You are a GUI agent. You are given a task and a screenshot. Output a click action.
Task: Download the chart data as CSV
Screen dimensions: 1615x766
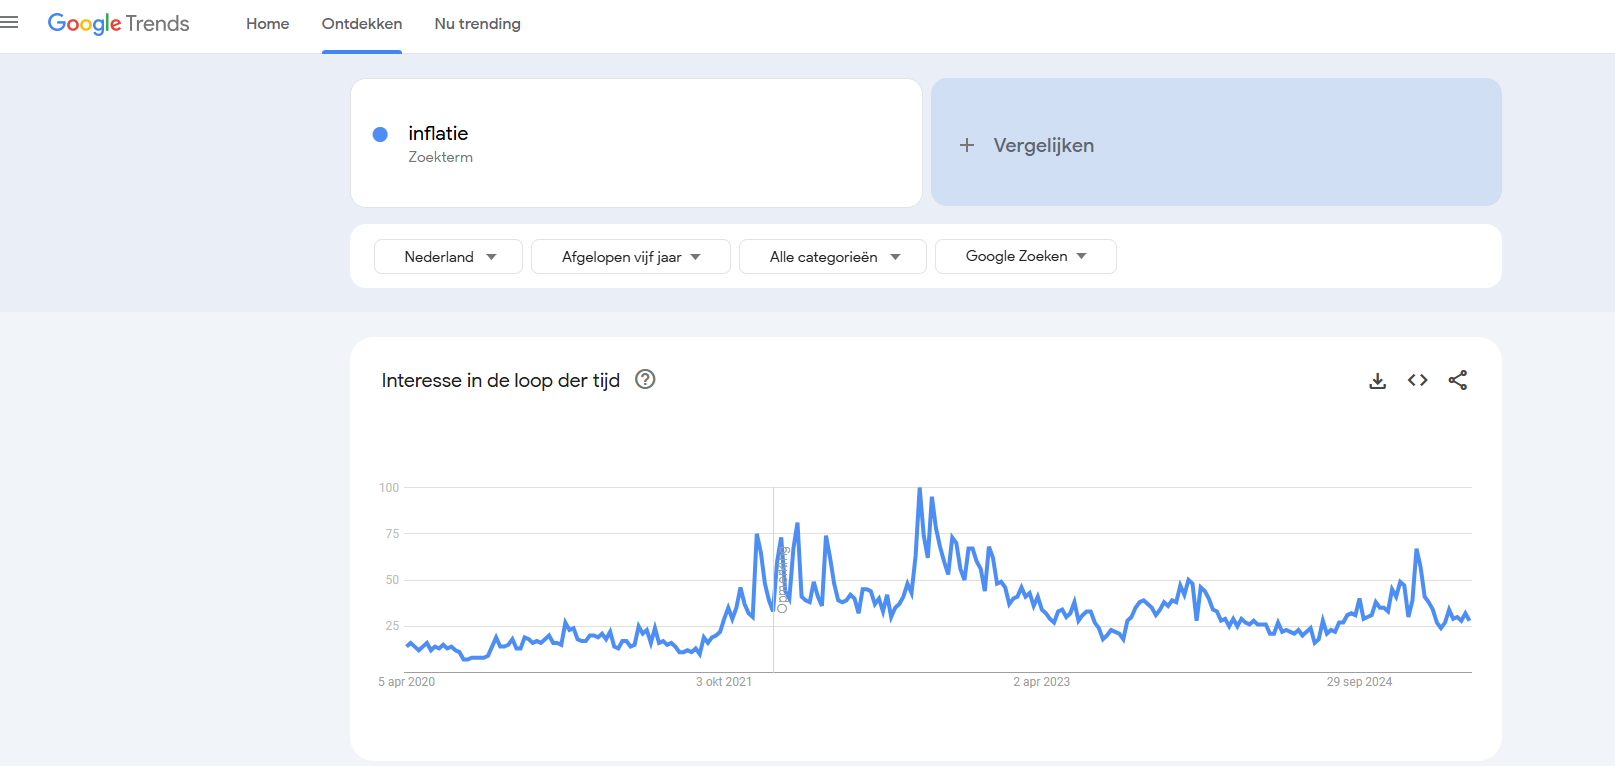(x=1377, y=380)
